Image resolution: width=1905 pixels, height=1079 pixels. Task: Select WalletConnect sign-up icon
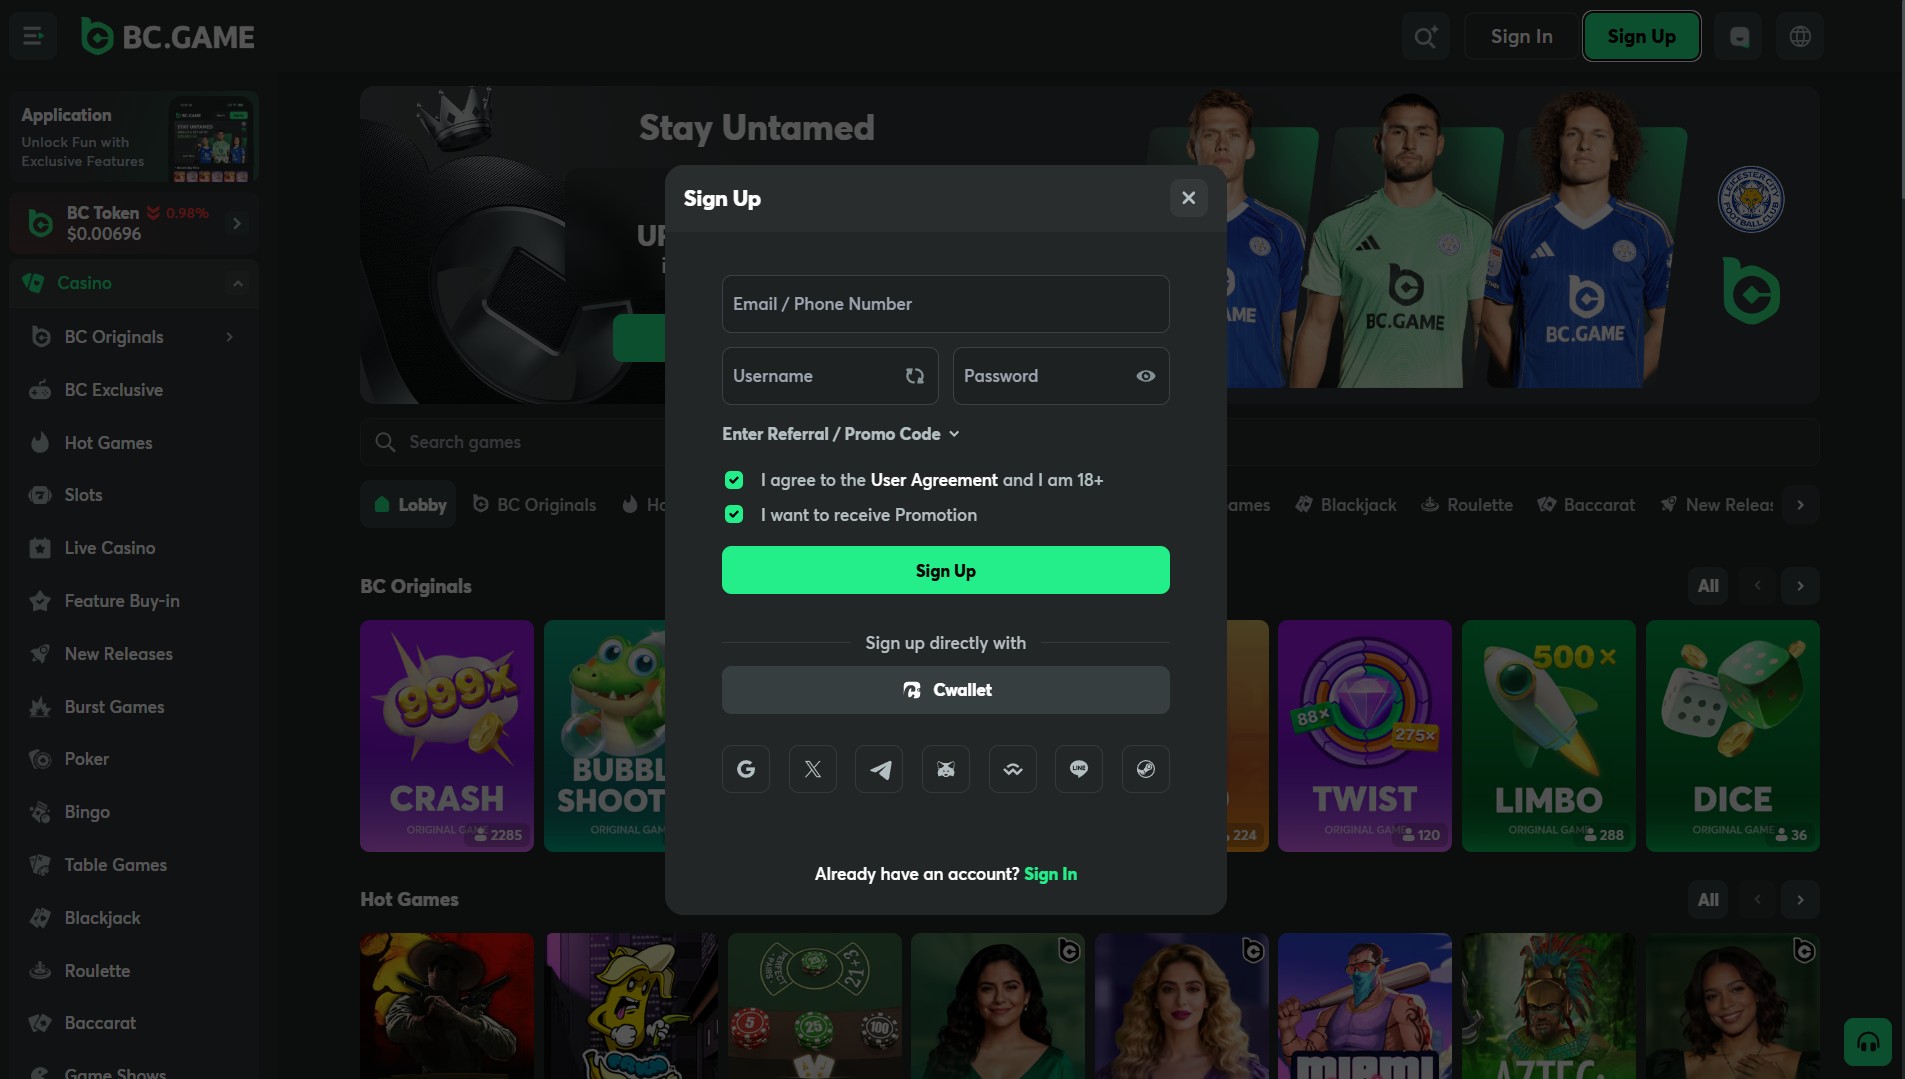point(1012,769)
